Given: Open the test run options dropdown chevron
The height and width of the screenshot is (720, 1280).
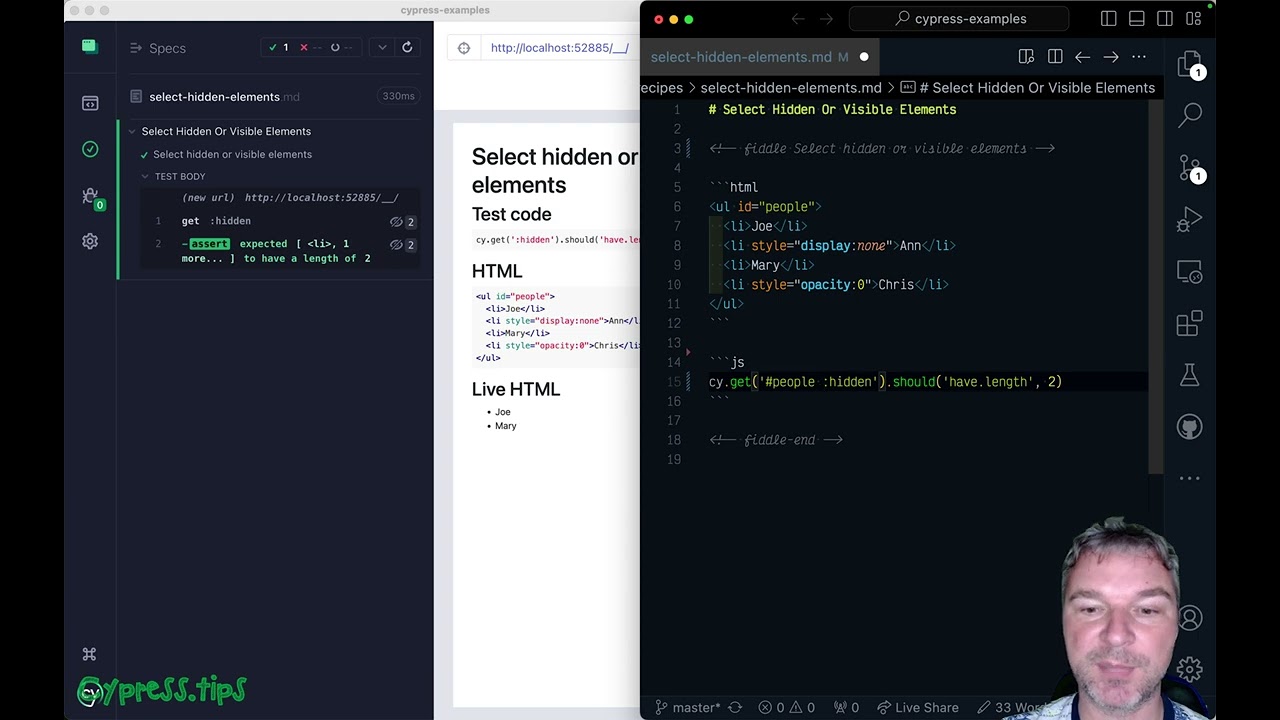Looking at the screenshot, I should [382, 47].
